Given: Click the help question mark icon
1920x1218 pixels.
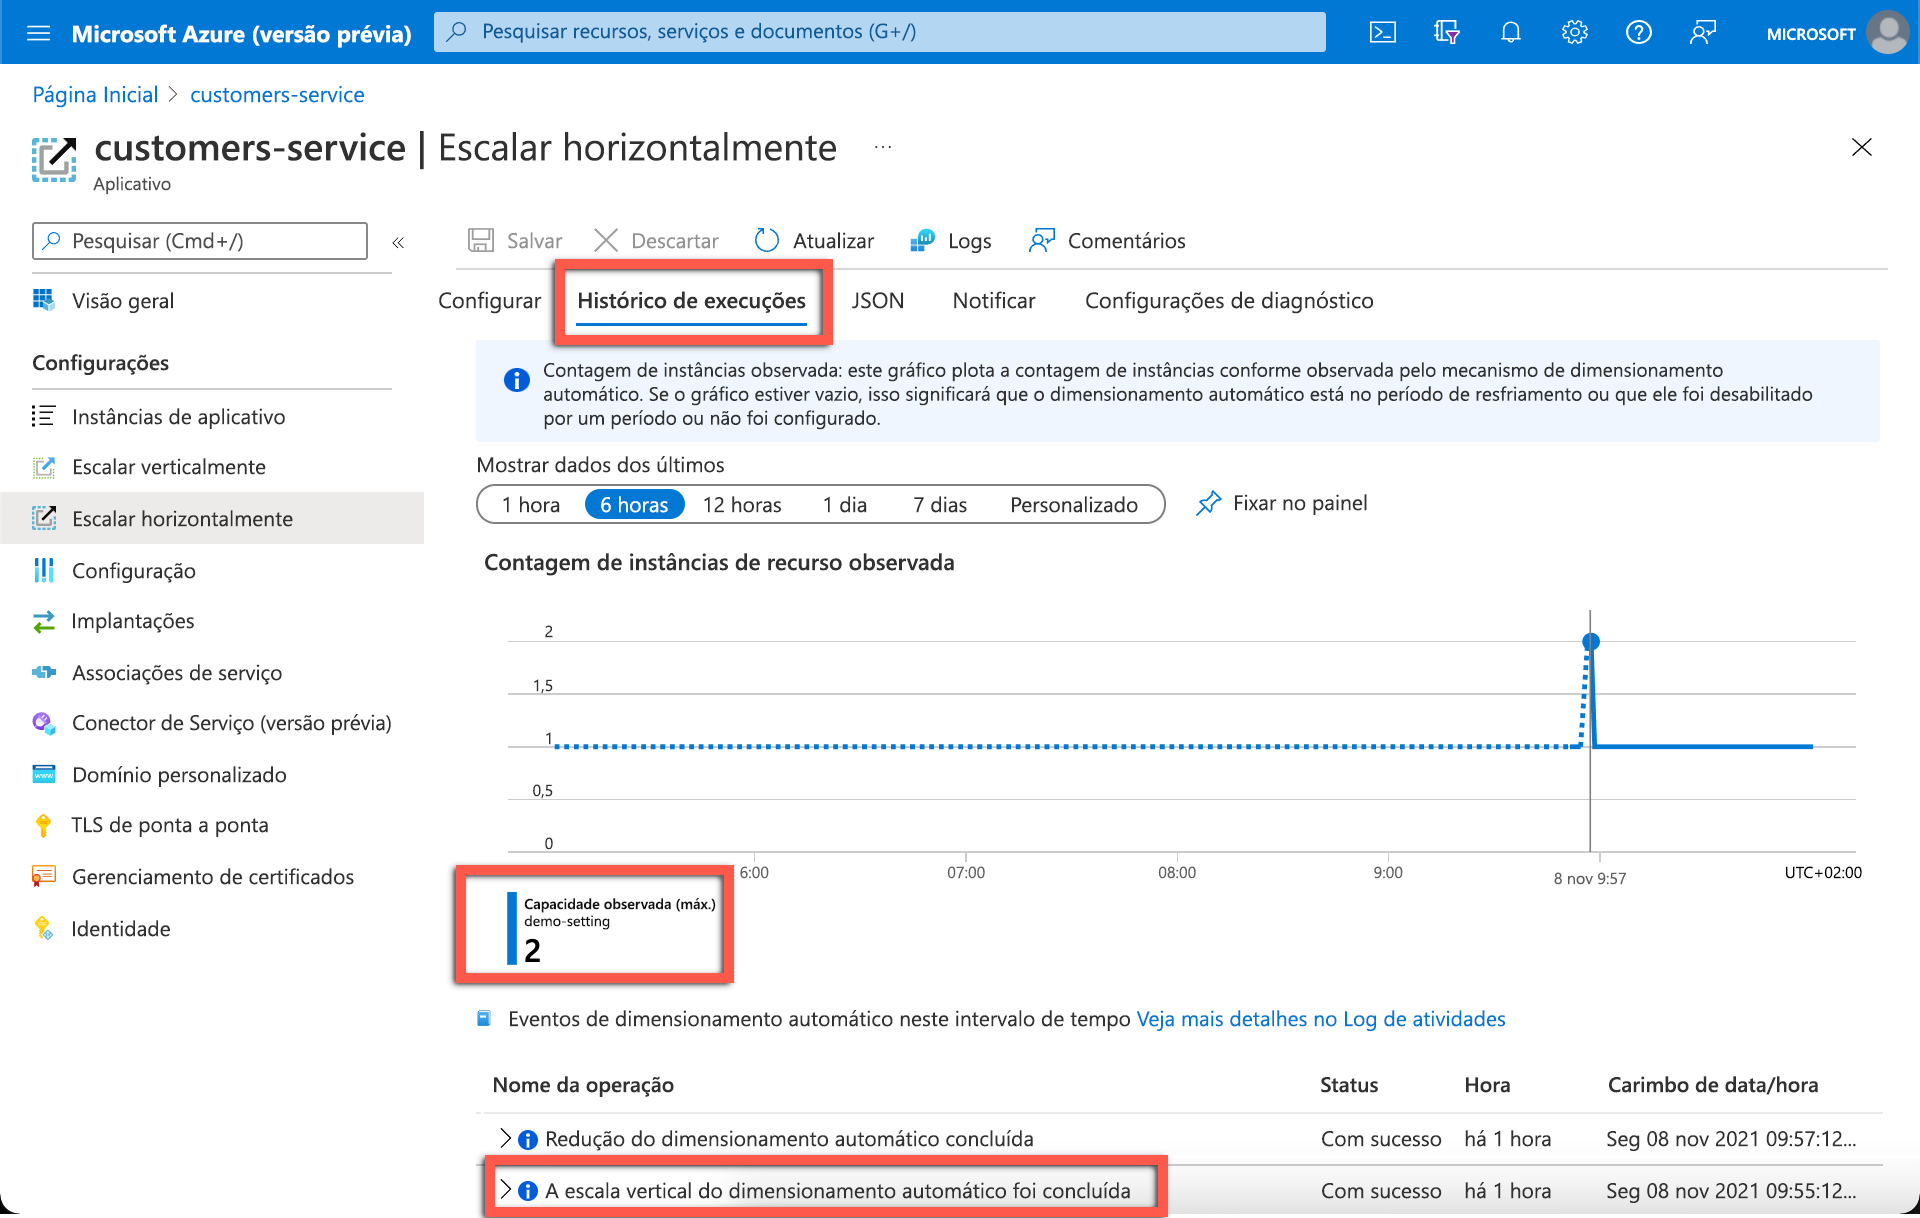Looking at the screenshot, I should pos(1638,33).
